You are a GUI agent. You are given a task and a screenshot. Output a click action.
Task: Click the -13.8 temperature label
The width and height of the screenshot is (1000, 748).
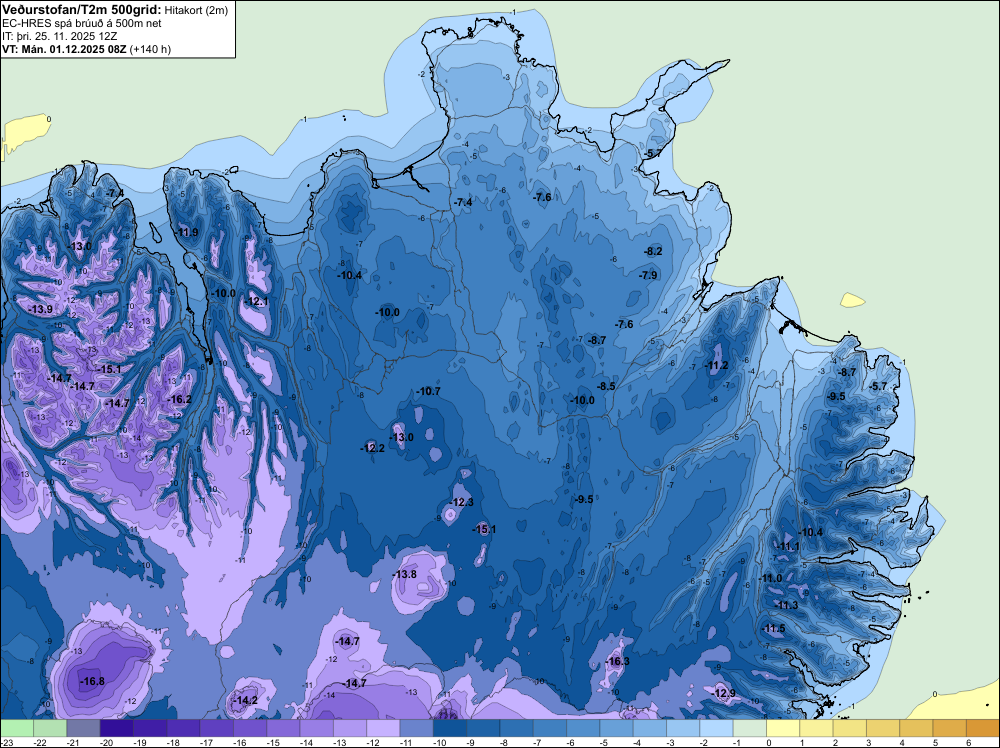(x=404, y=574)
